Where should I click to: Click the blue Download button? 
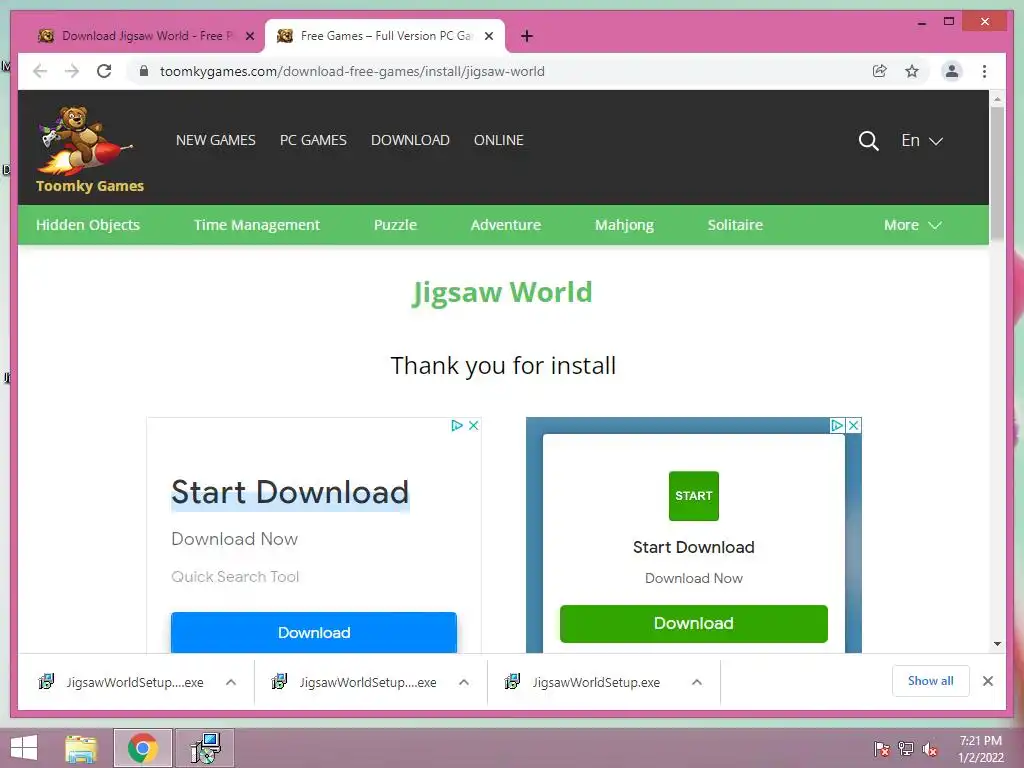click(313, 632)
